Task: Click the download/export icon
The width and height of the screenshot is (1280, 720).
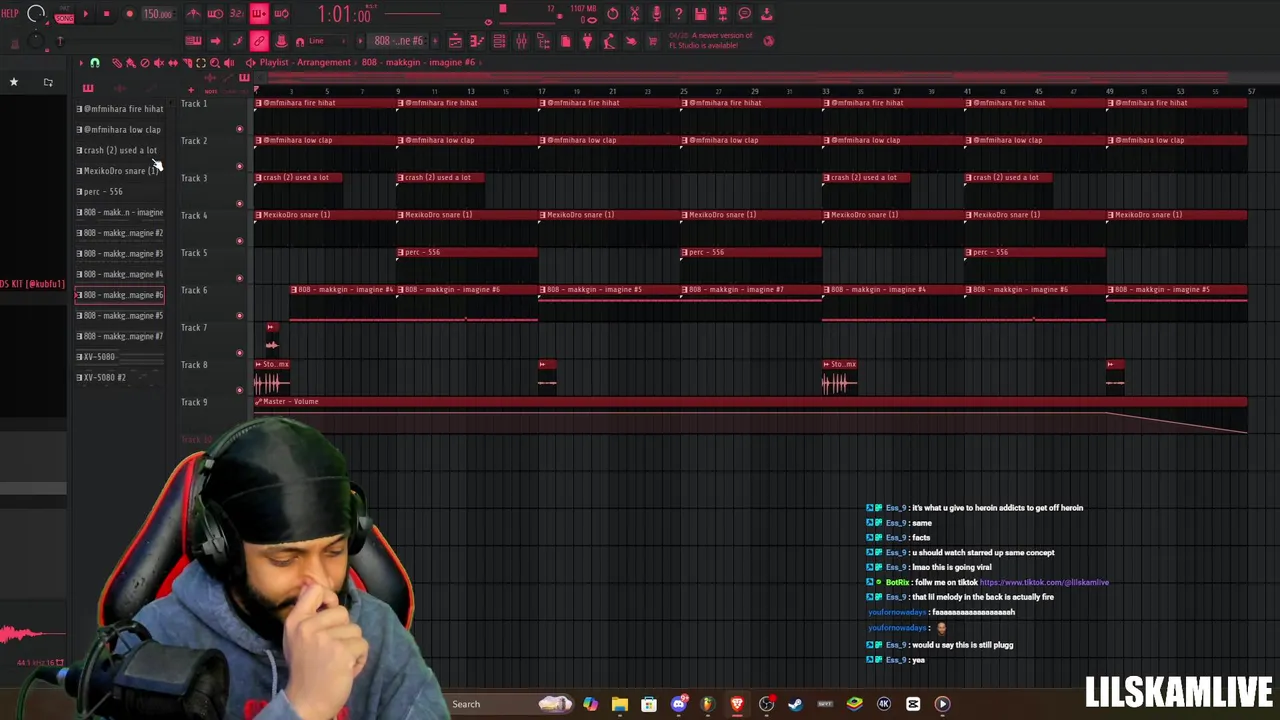Action: pyautogui.click(x=767, y=13)
